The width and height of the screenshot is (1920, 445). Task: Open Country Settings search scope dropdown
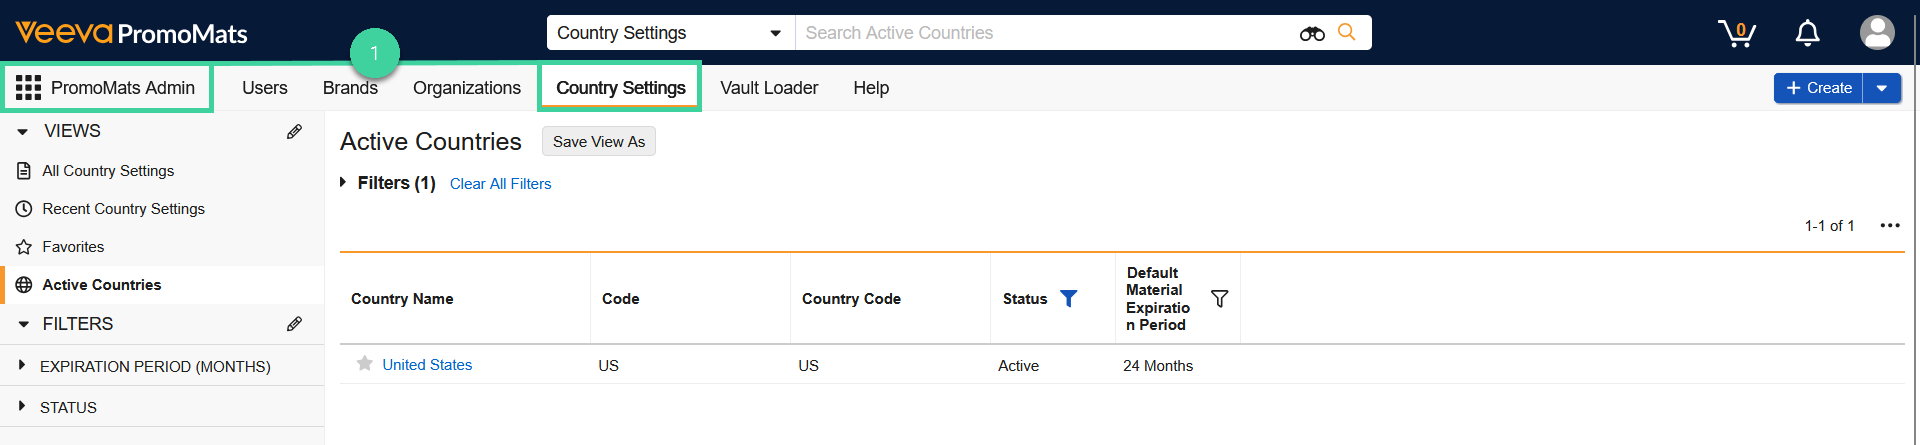pyautogui.click(x=671, y=33)
